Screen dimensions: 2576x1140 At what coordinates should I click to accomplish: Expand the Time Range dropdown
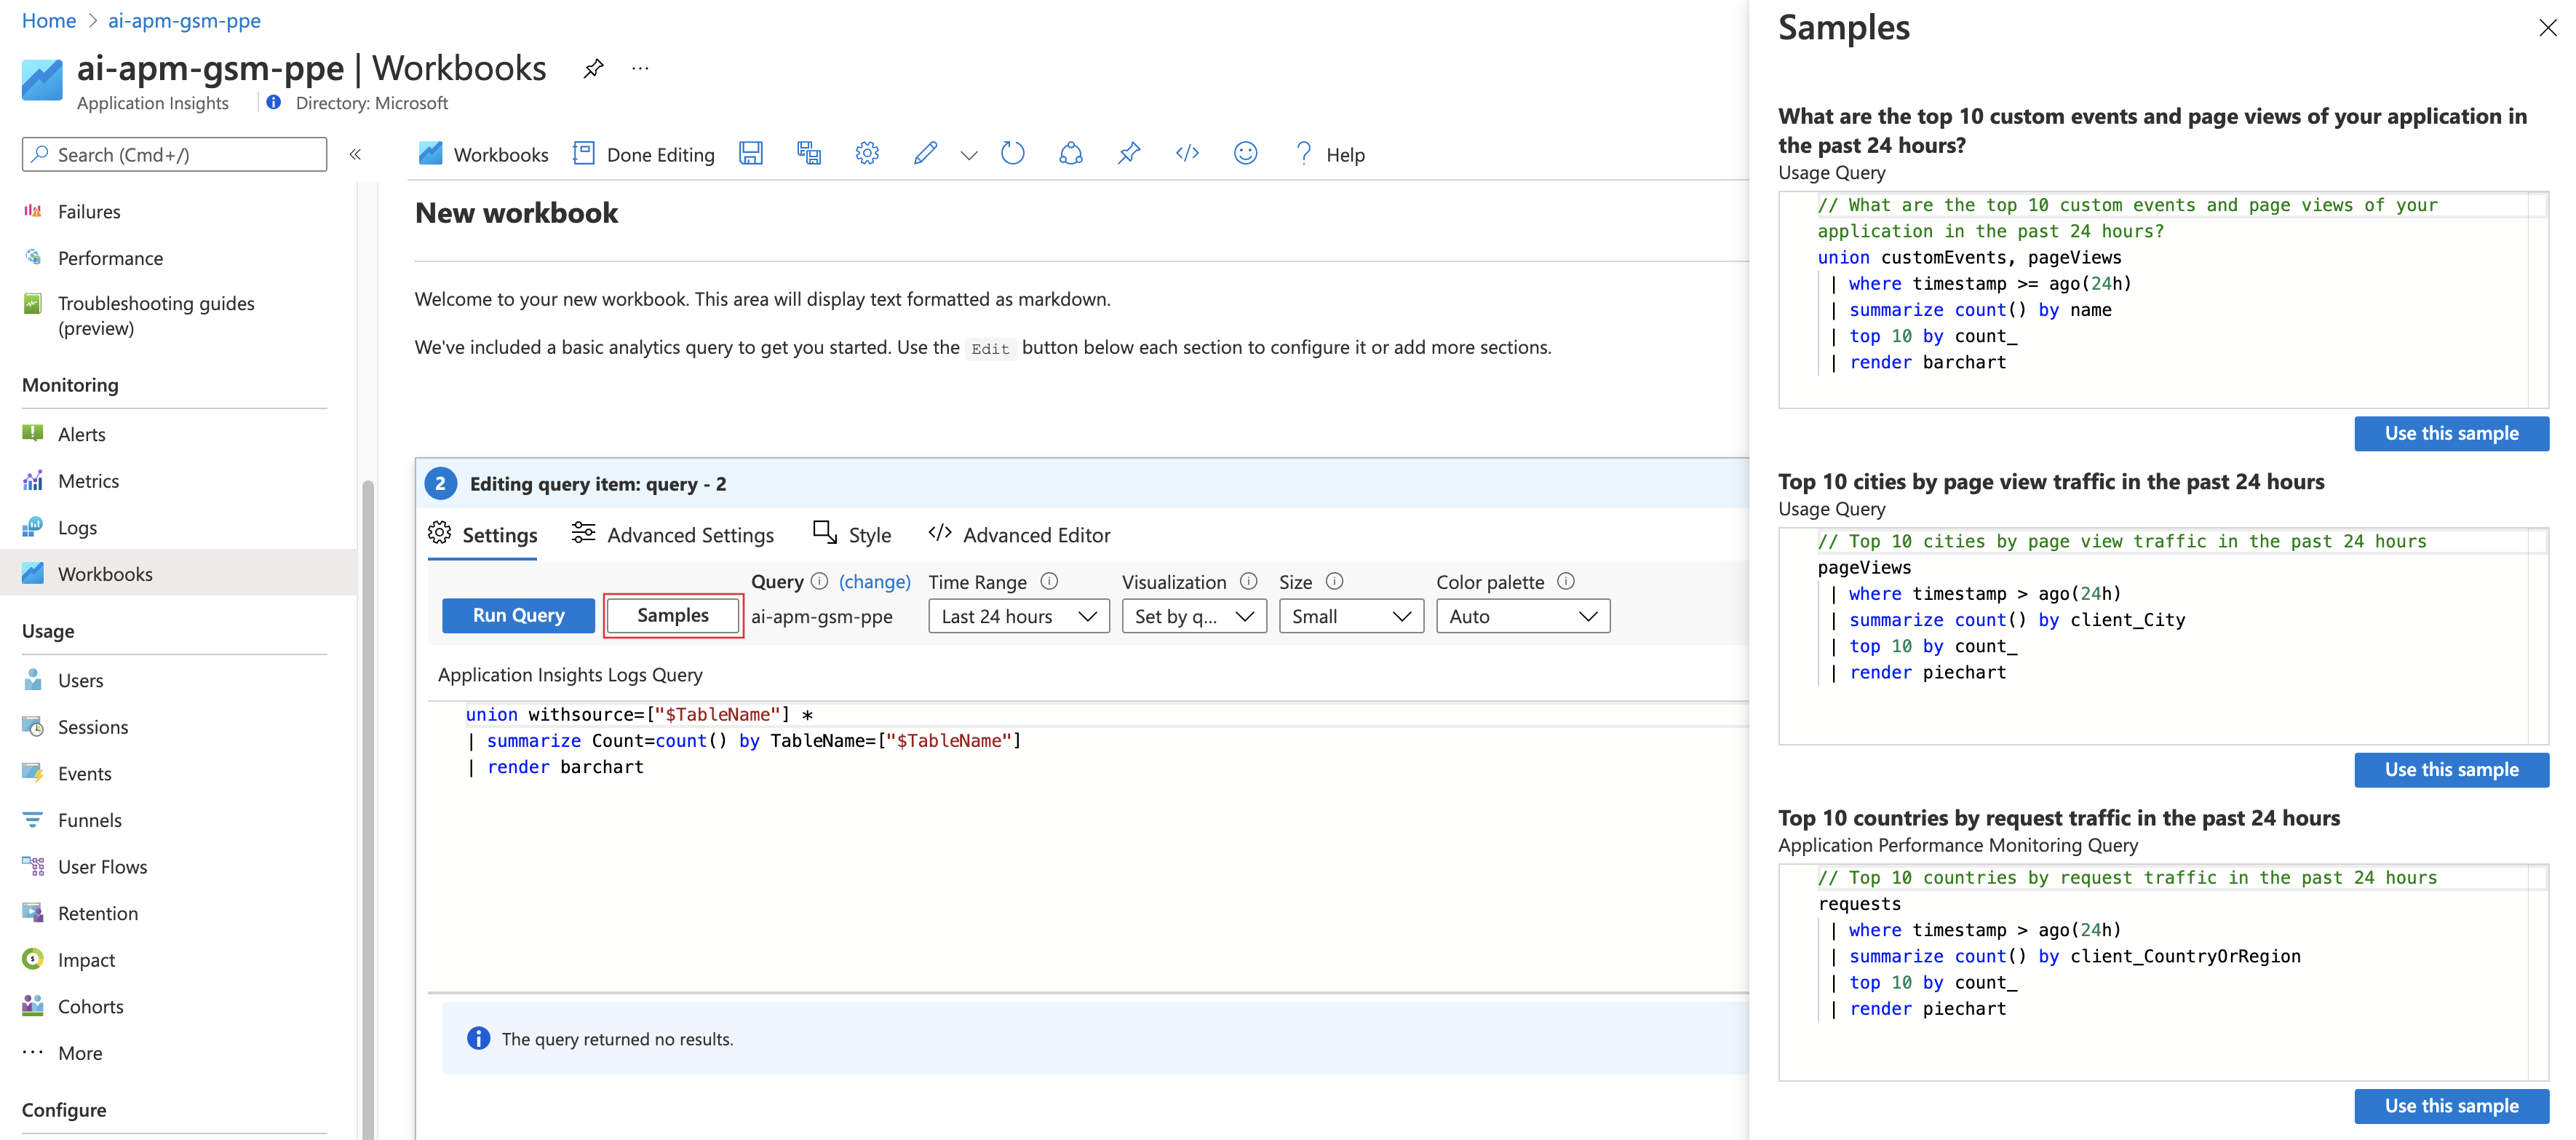tap(1018, 616)
